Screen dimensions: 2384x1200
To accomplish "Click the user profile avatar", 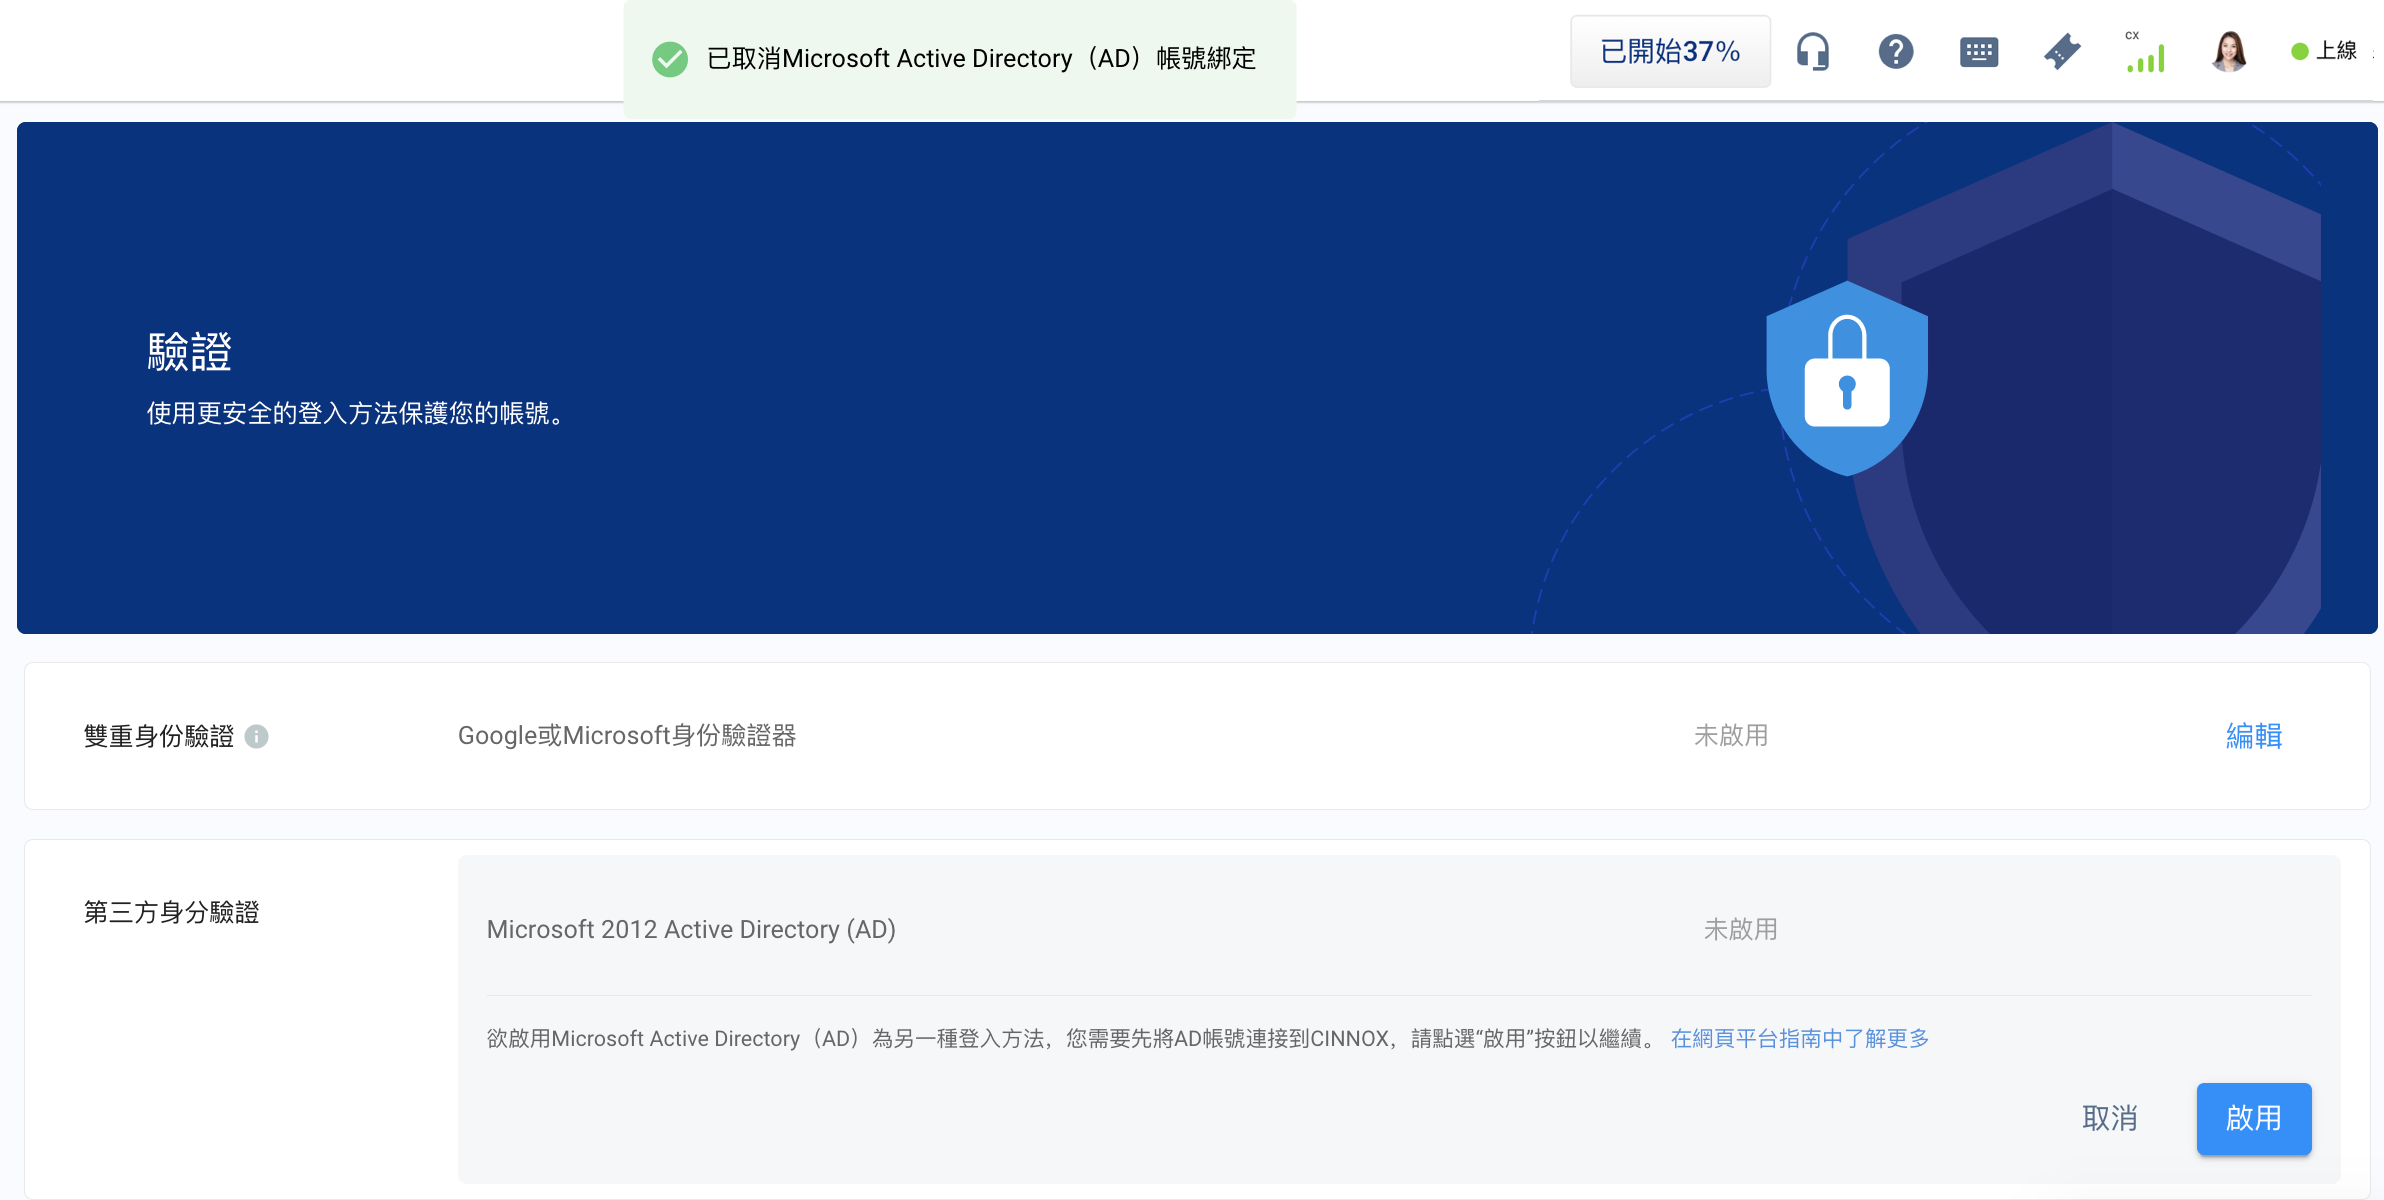I will (2229, 51).
